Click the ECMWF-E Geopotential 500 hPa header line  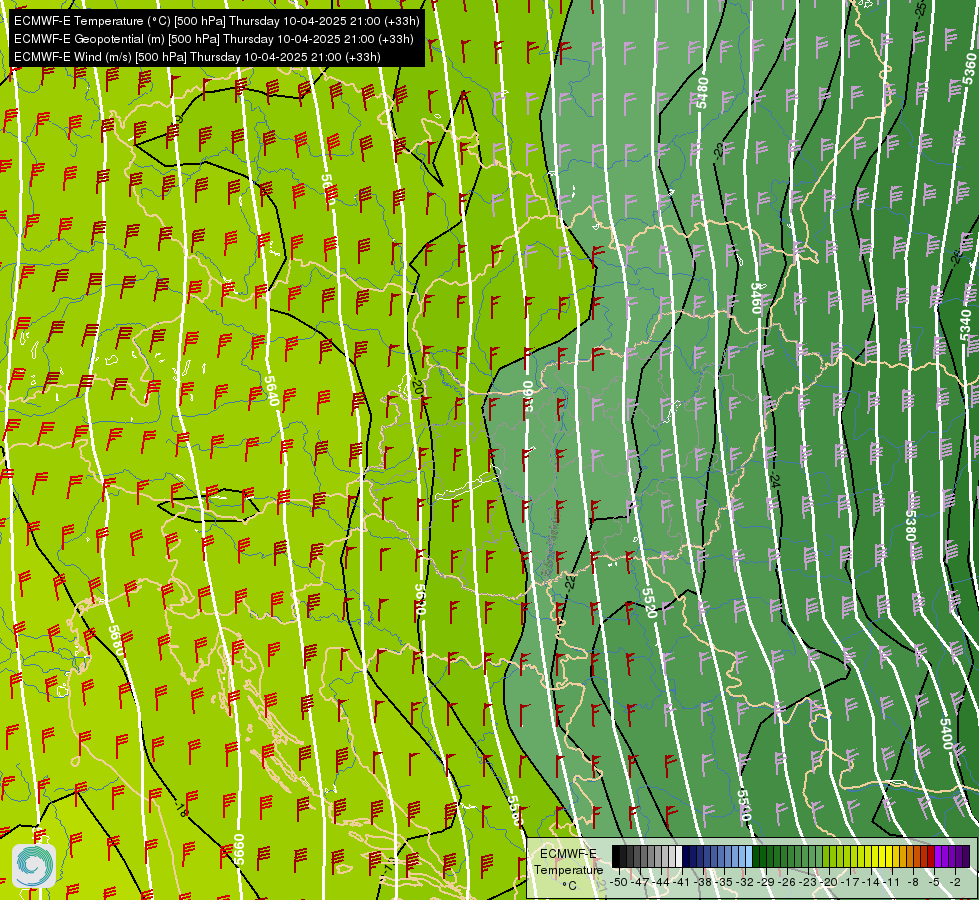[214, 39]
